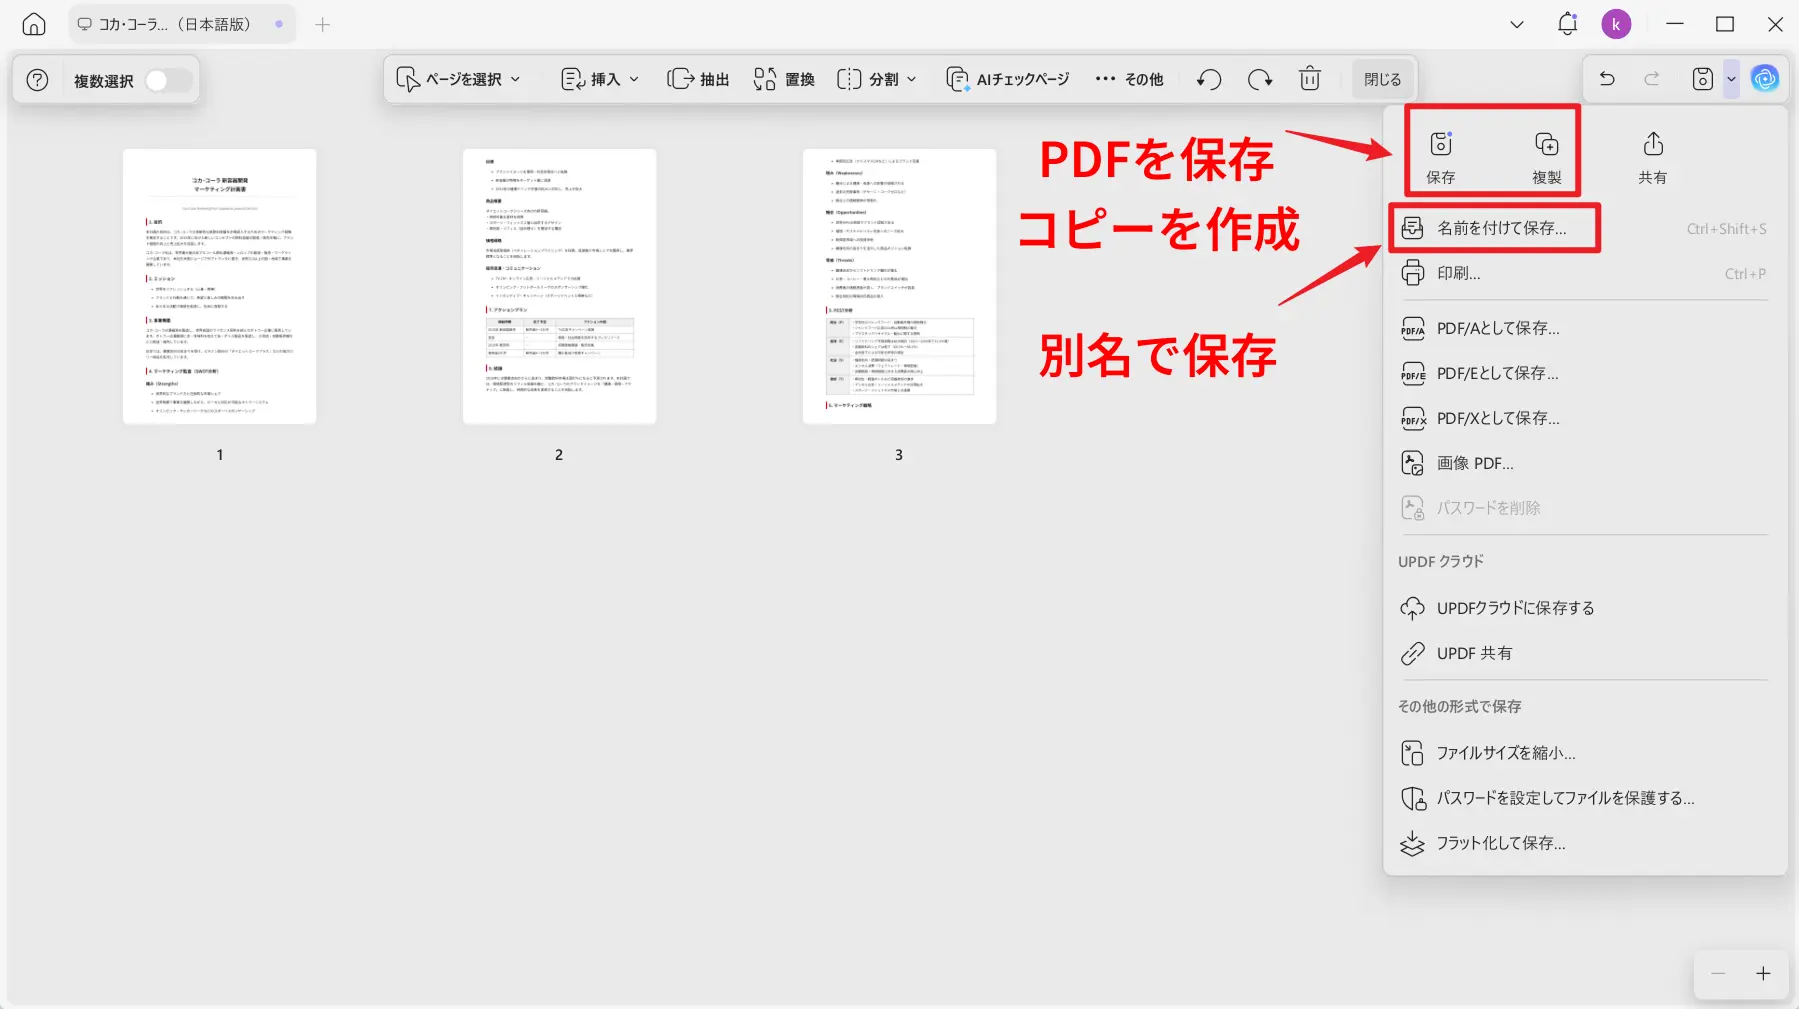
Task: Rotate pages counterclockwise
Action: [1209, 79]
